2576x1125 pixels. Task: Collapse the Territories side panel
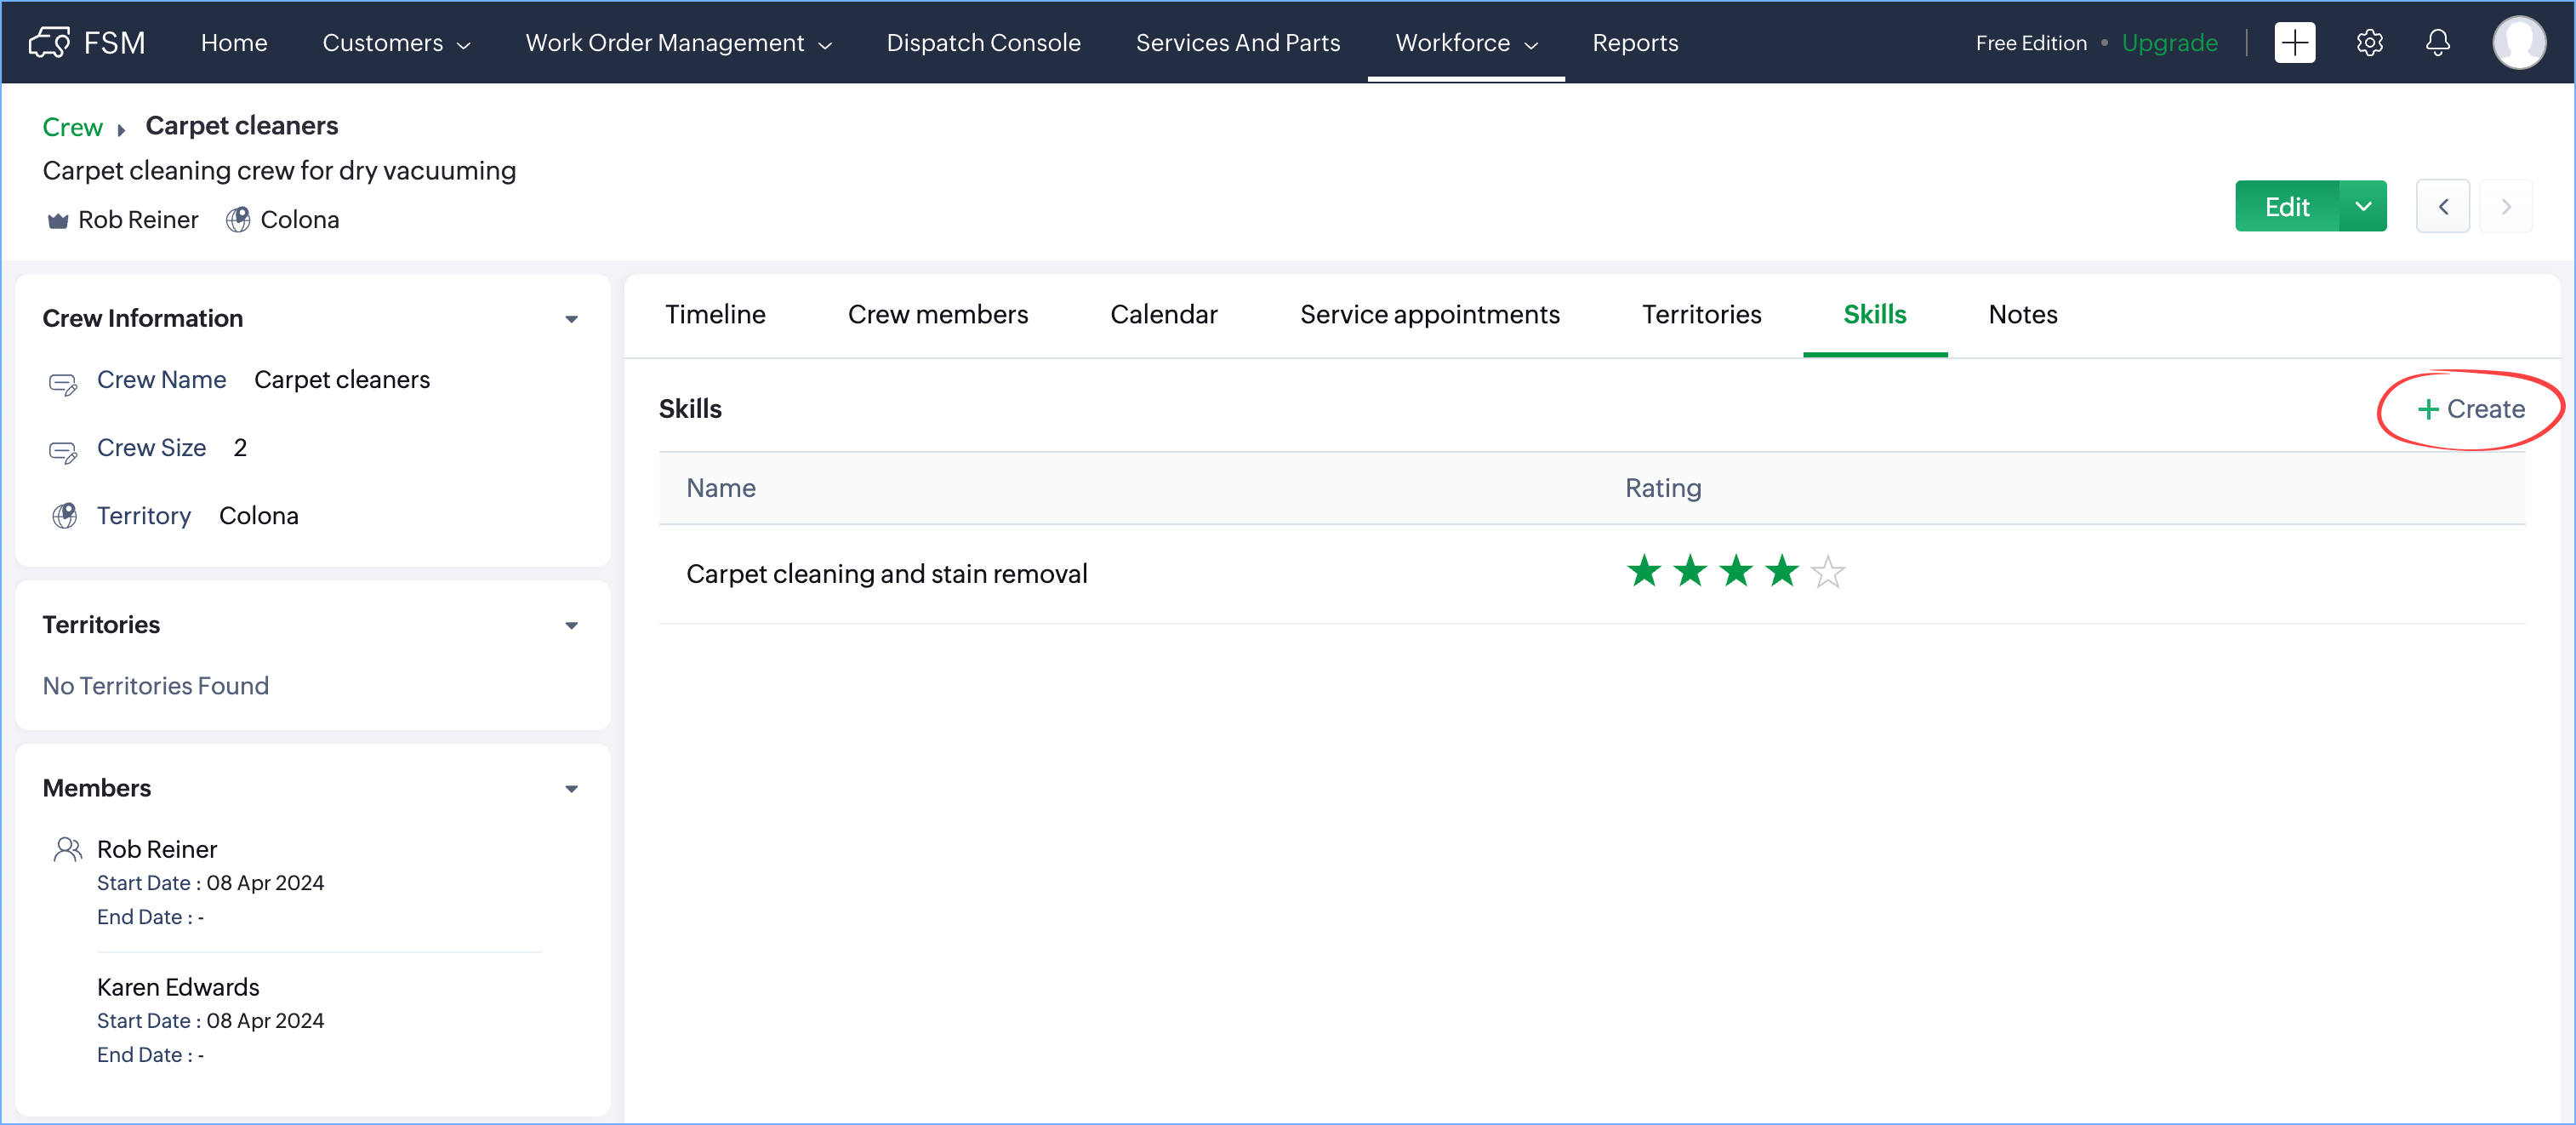point(571,625)
